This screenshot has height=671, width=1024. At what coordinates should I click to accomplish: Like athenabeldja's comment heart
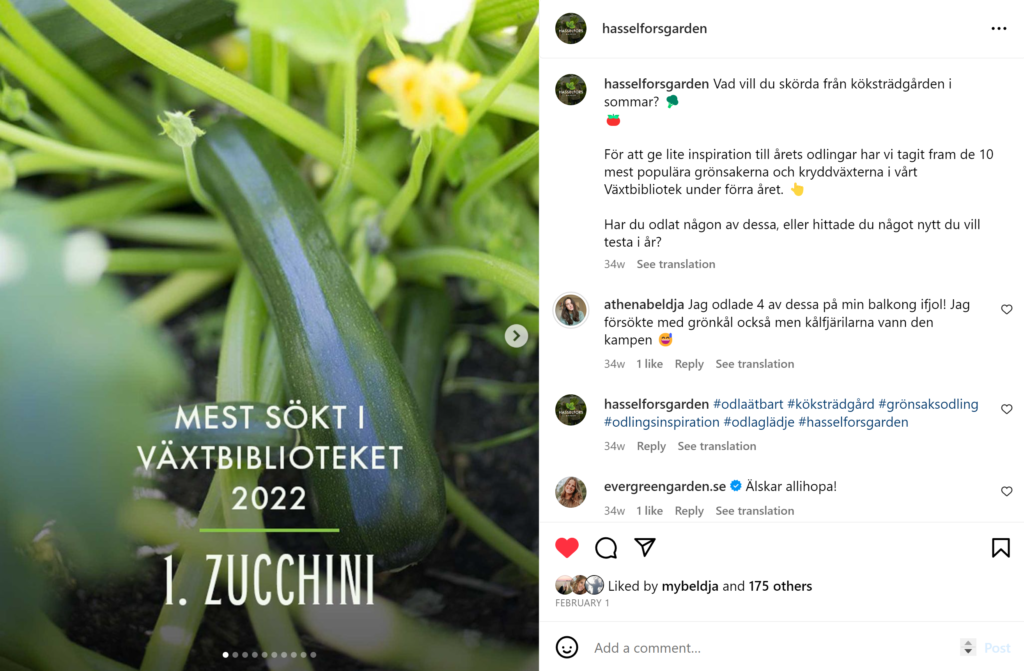point(1006,309)
